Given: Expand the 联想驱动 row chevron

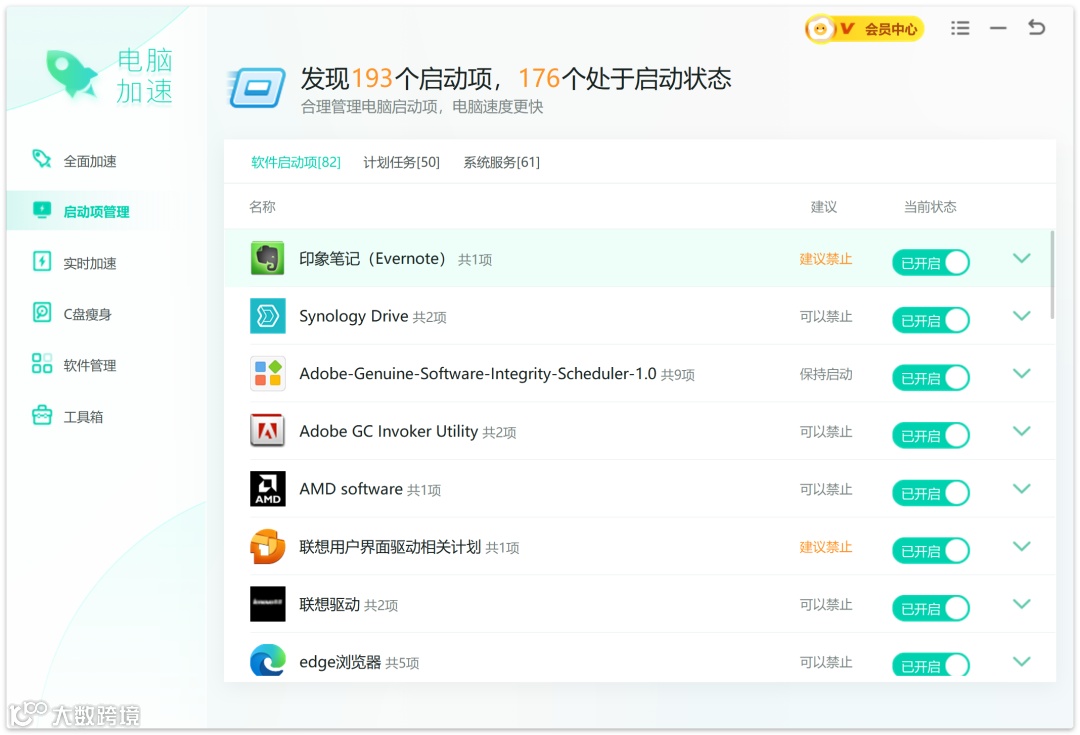Looking at the screenshot, I should [1021, 603].
